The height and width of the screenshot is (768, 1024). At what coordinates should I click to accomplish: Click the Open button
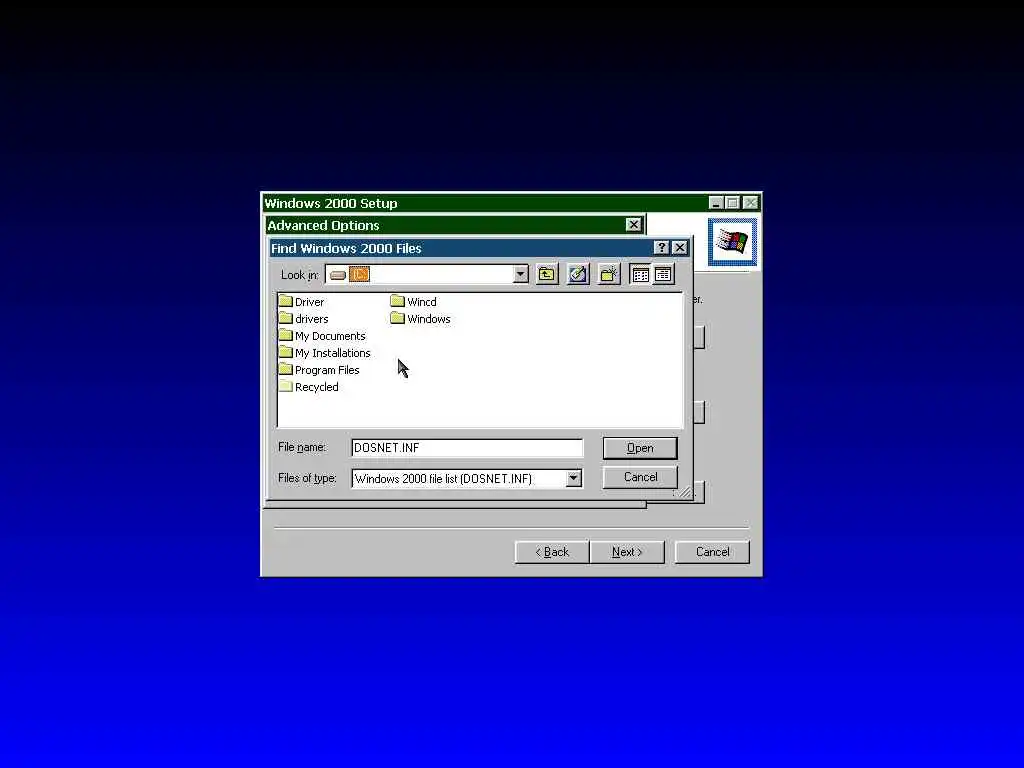tap(640, 448)
